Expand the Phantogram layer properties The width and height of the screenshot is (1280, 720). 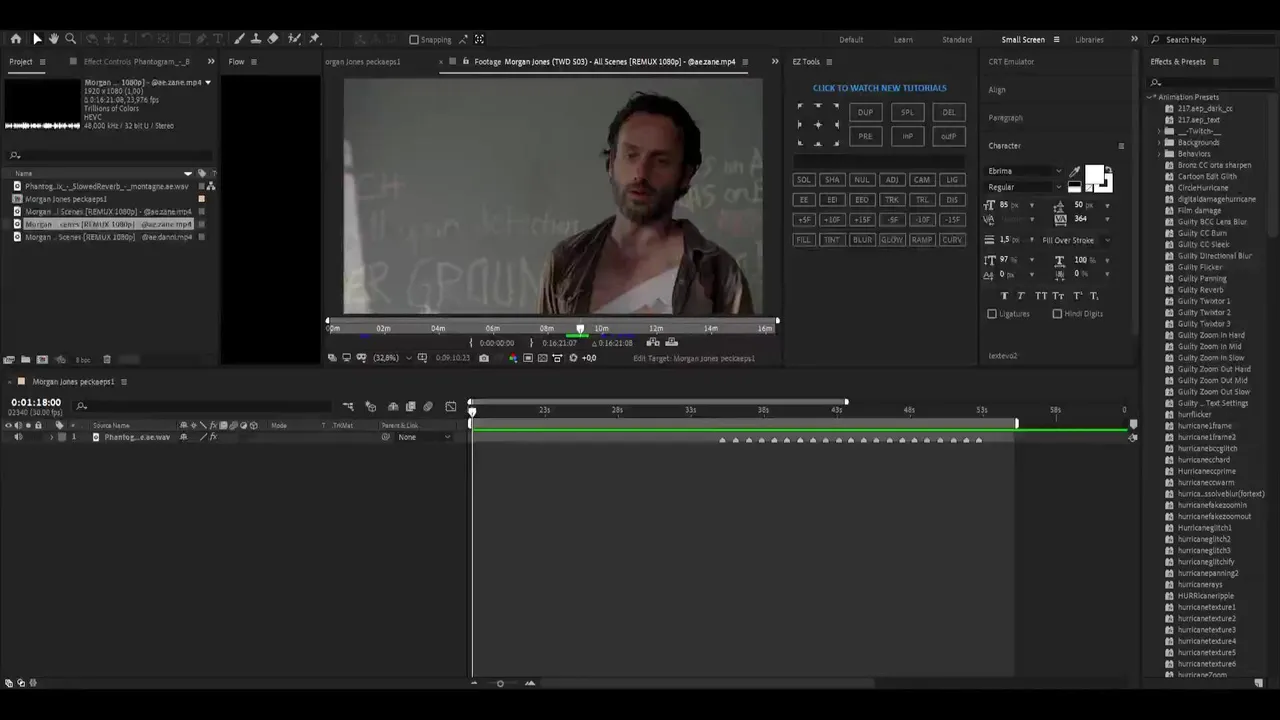click(52, 437)
